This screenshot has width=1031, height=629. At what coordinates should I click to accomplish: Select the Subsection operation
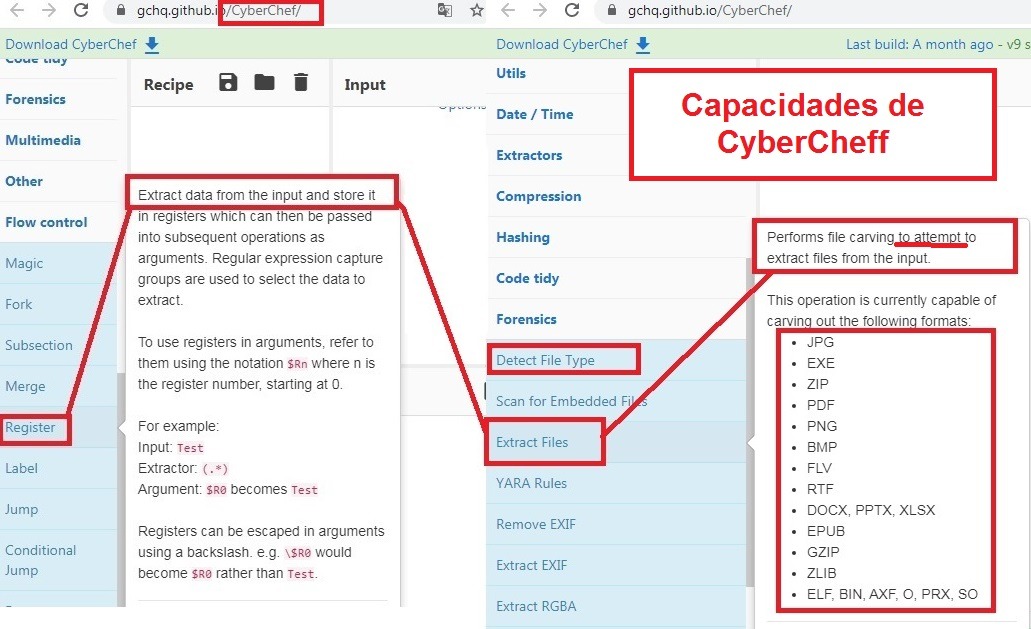[58, 345]
